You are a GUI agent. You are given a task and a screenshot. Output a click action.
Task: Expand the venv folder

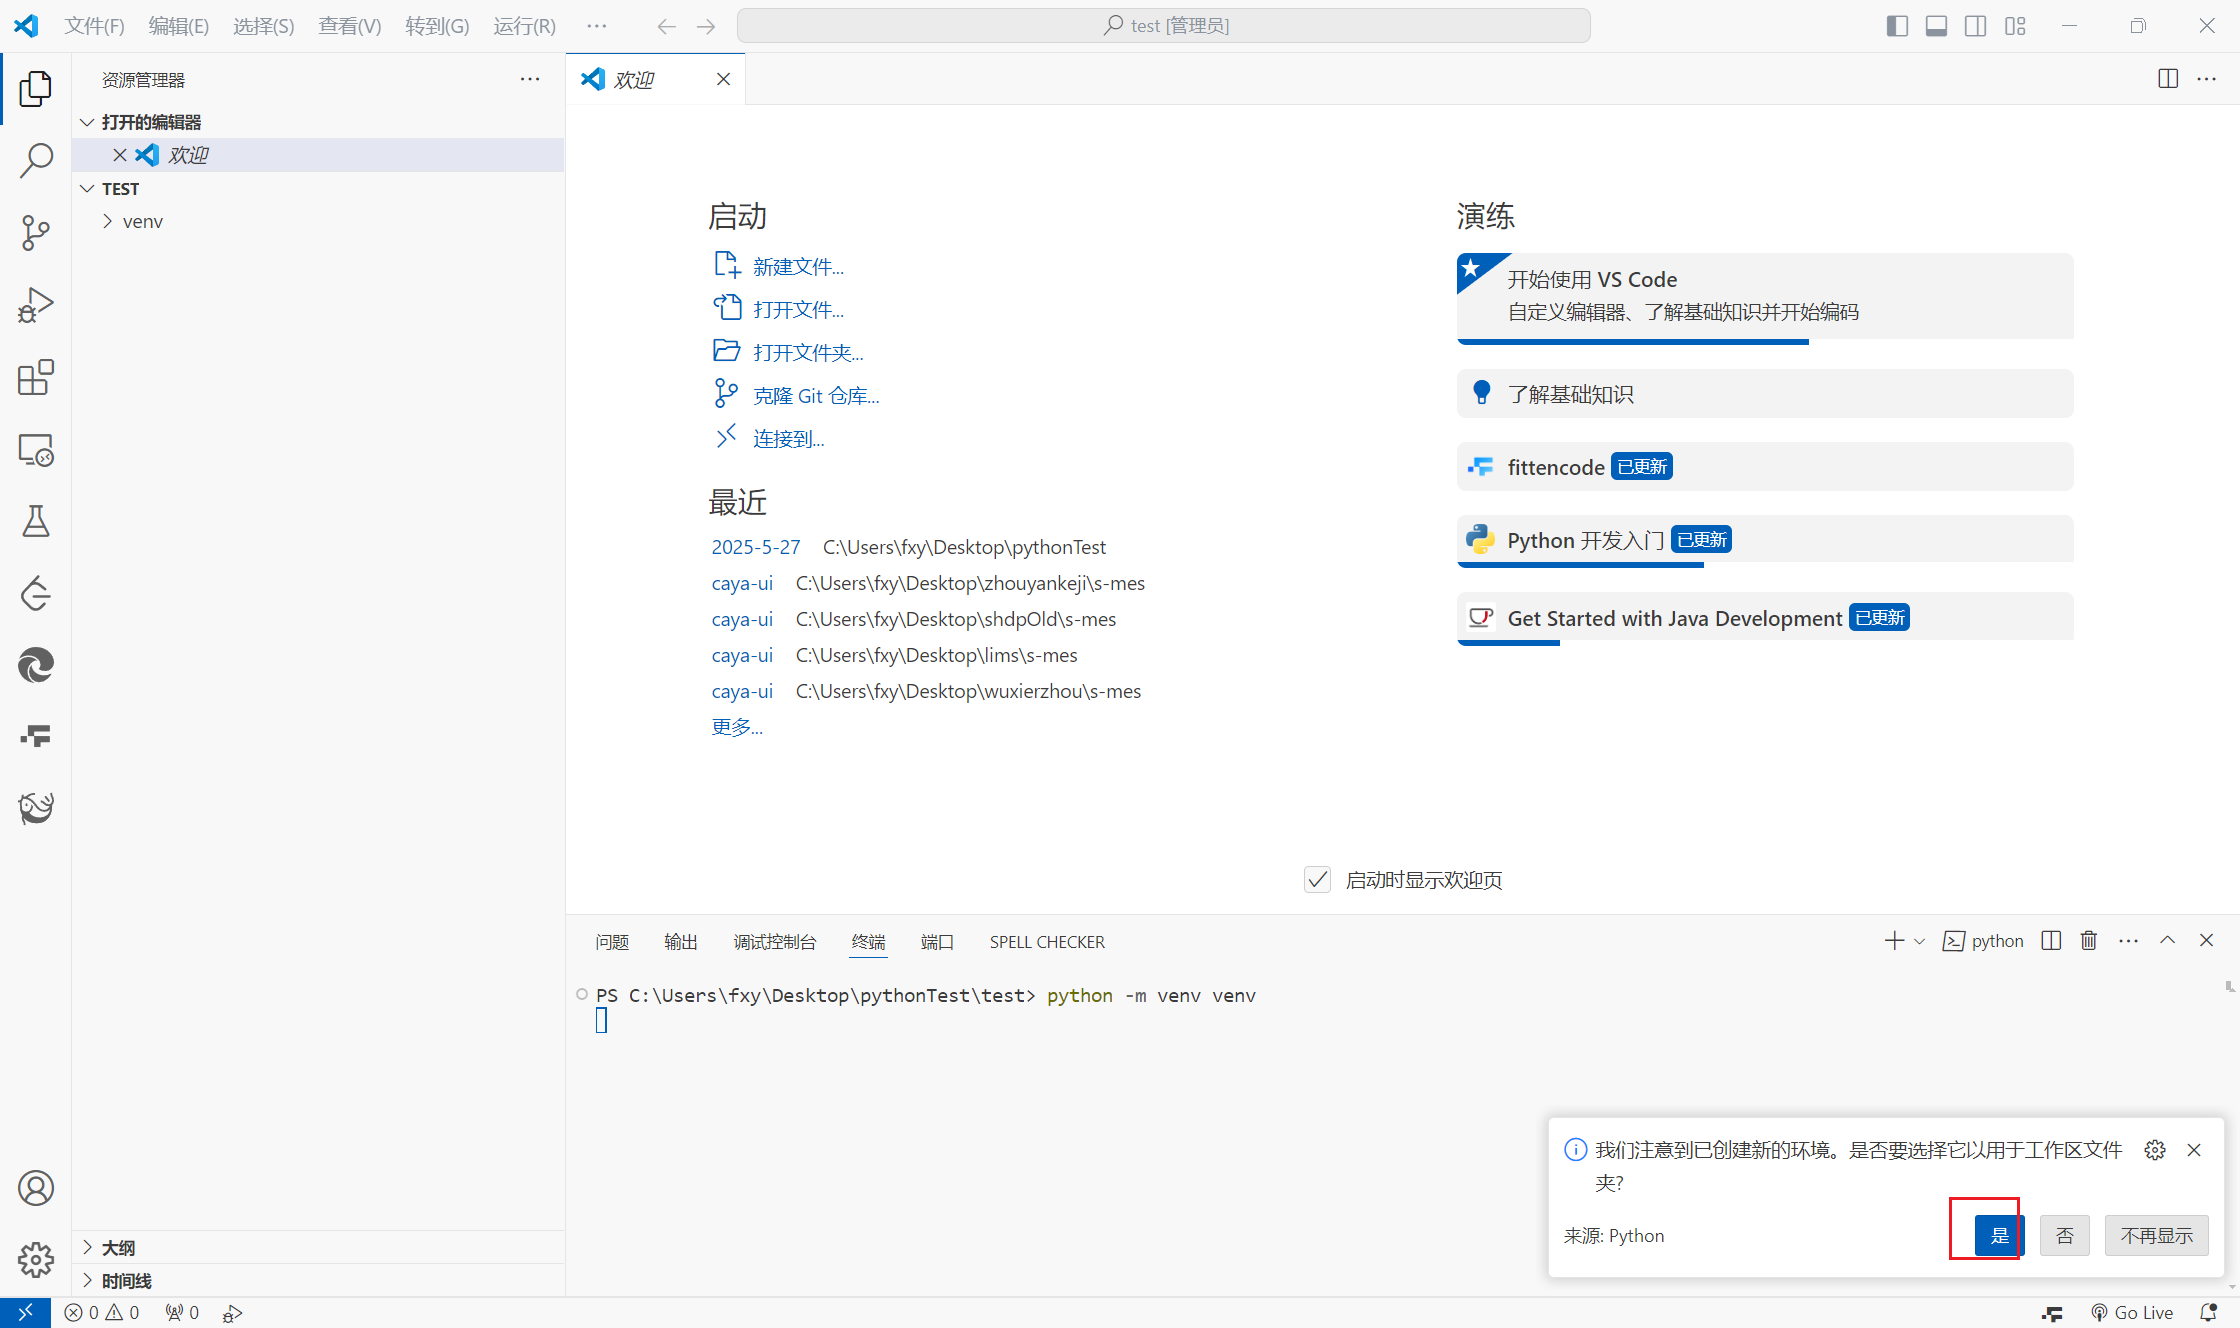pyautogui.click(x=142, y=222)
